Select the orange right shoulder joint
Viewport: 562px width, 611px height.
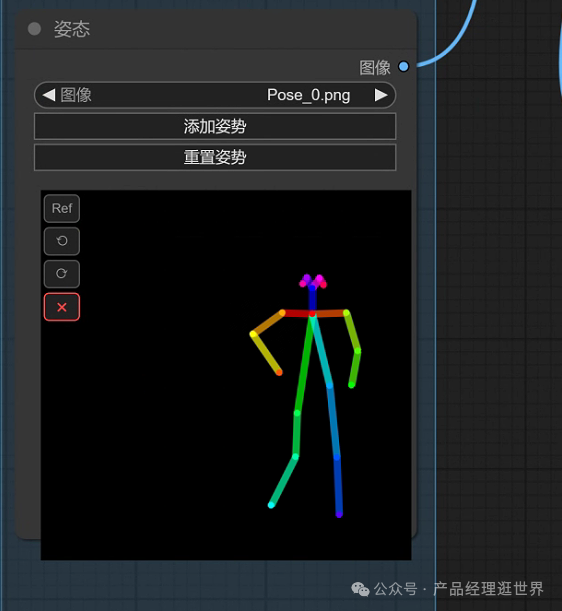tap(282, 313)
